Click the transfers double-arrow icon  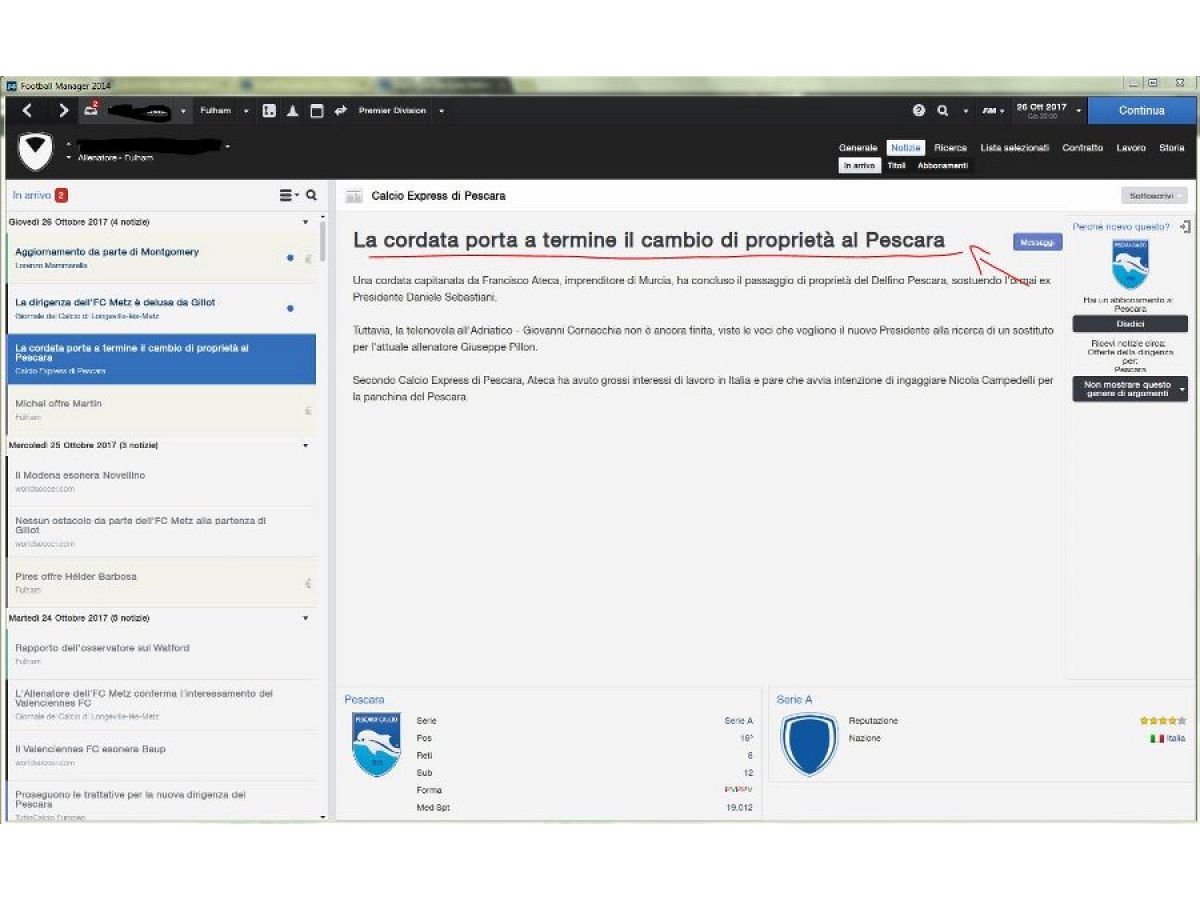[x=341, y=111]
